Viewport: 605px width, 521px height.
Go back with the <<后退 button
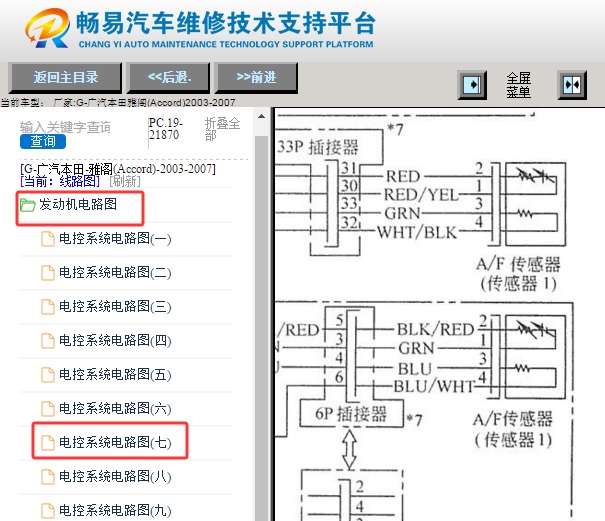pos(169,78)
